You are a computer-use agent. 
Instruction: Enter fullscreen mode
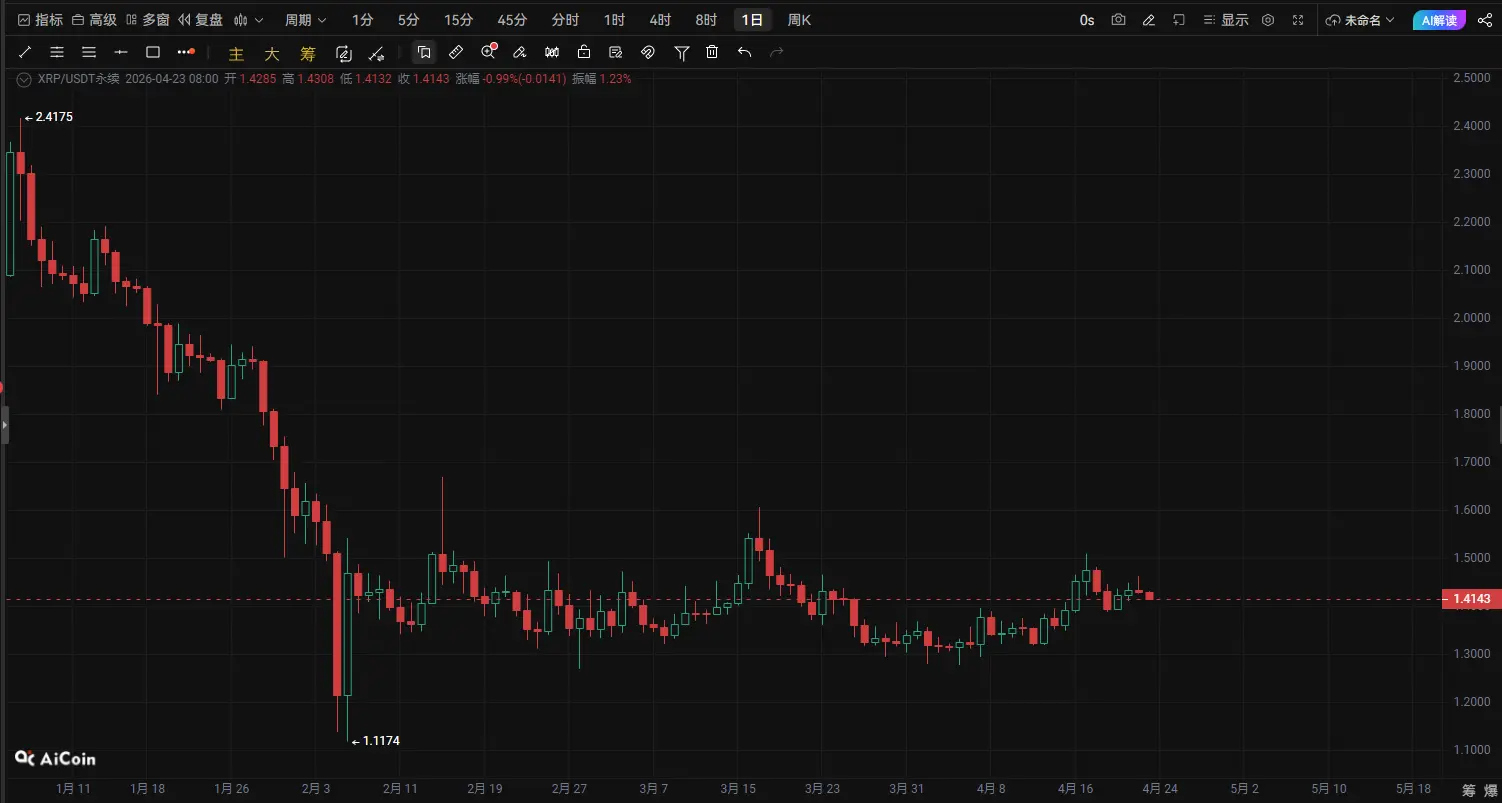[1298, 20]
